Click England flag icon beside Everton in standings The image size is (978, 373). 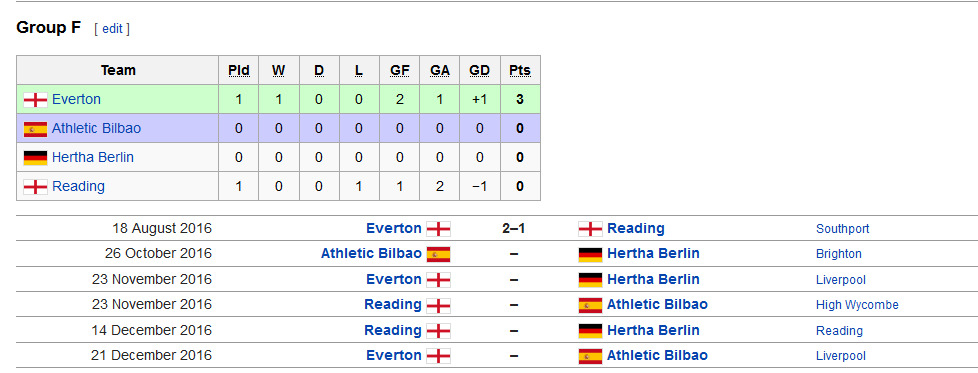pyautogui.click(x=35, y=100)
